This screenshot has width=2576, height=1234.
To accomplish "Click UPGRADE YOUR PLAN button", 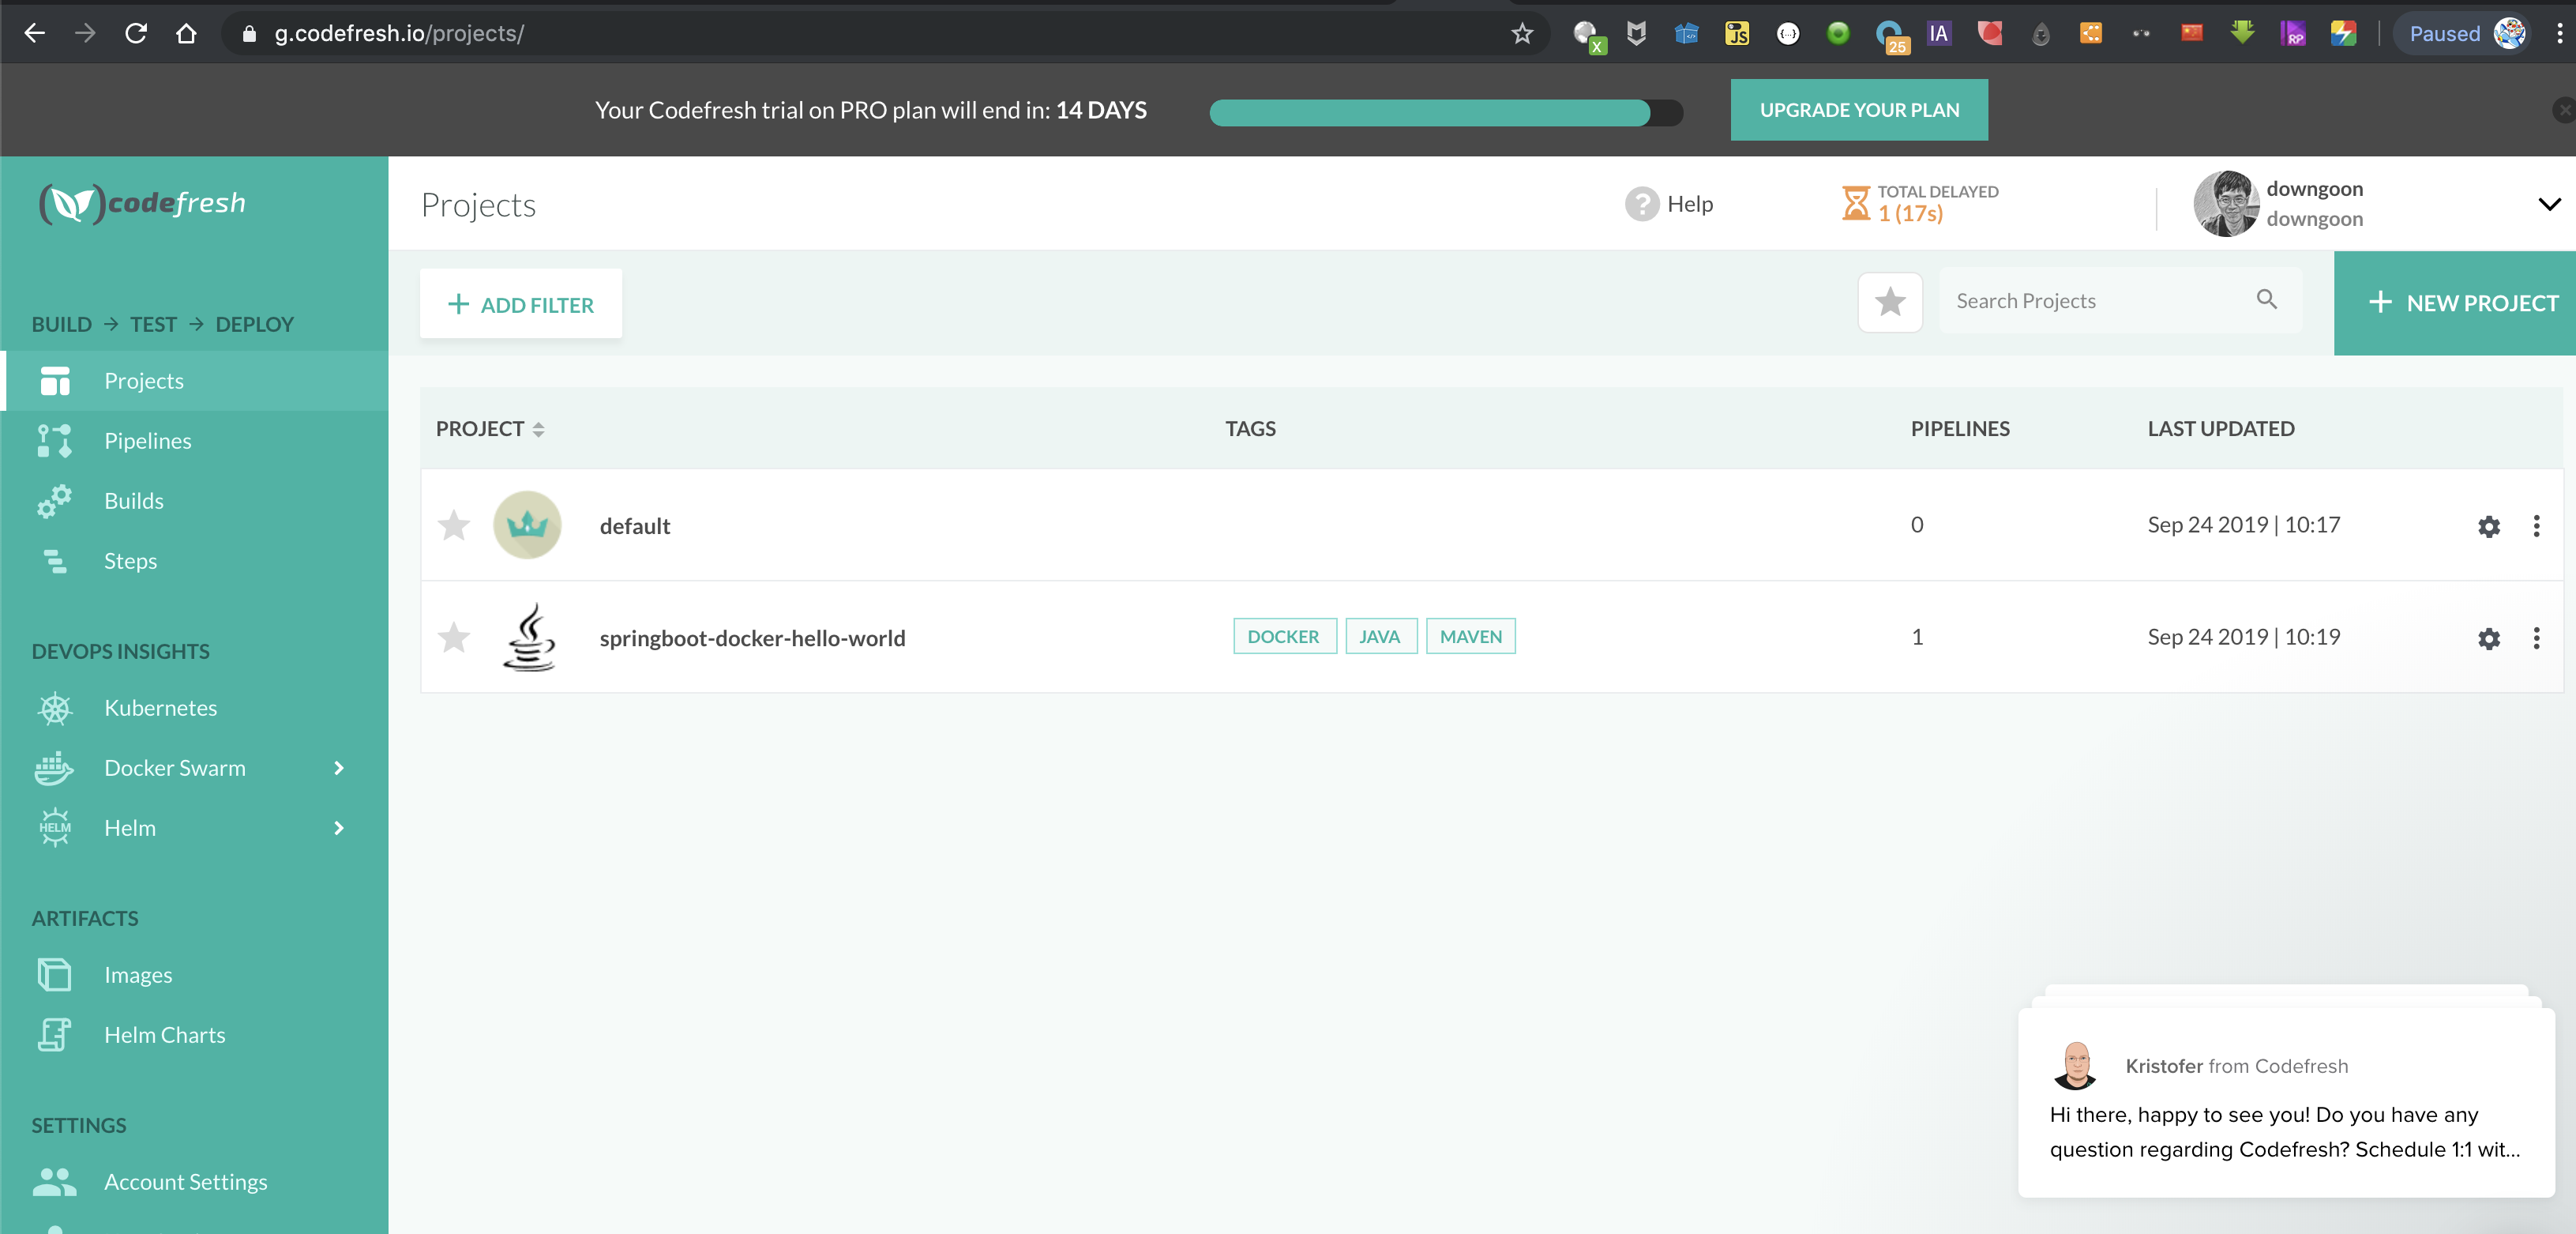I will 1858,110.
